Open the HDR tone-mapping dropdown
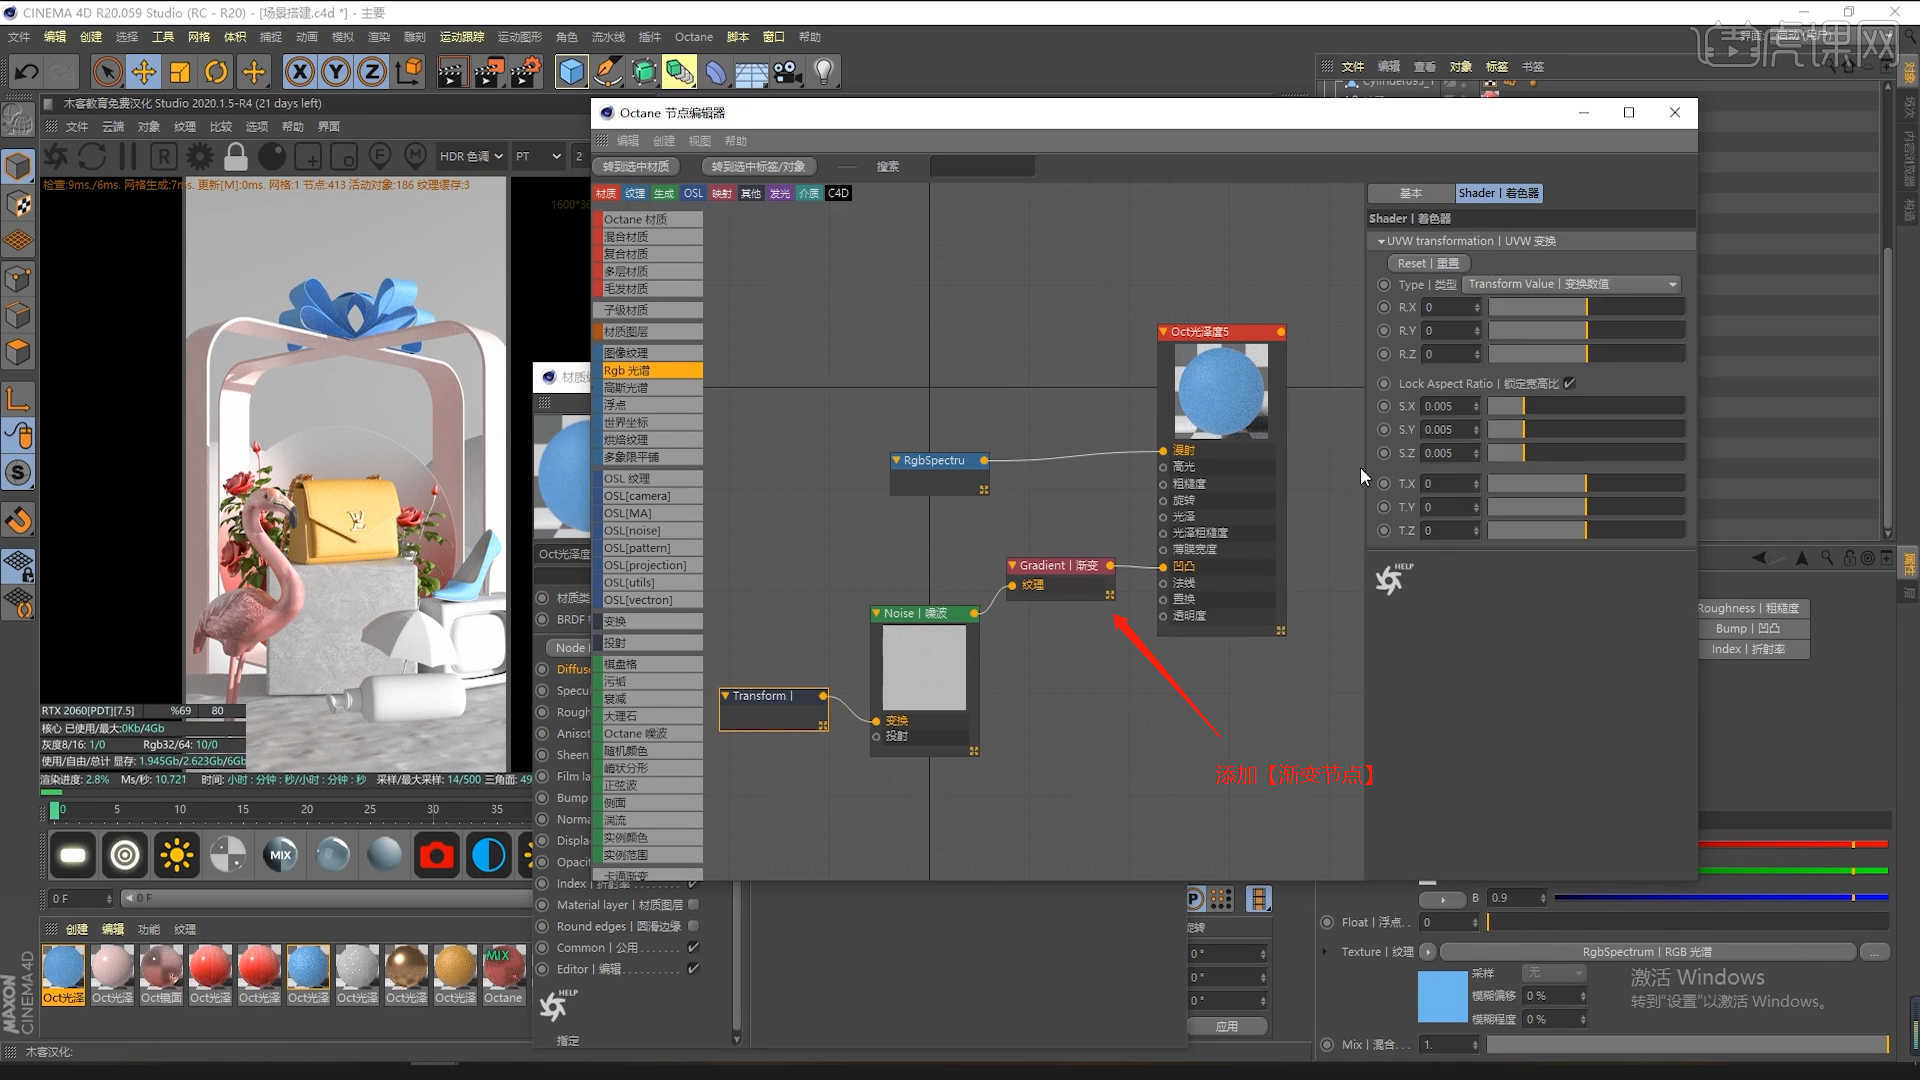 (x=470, y=157)
